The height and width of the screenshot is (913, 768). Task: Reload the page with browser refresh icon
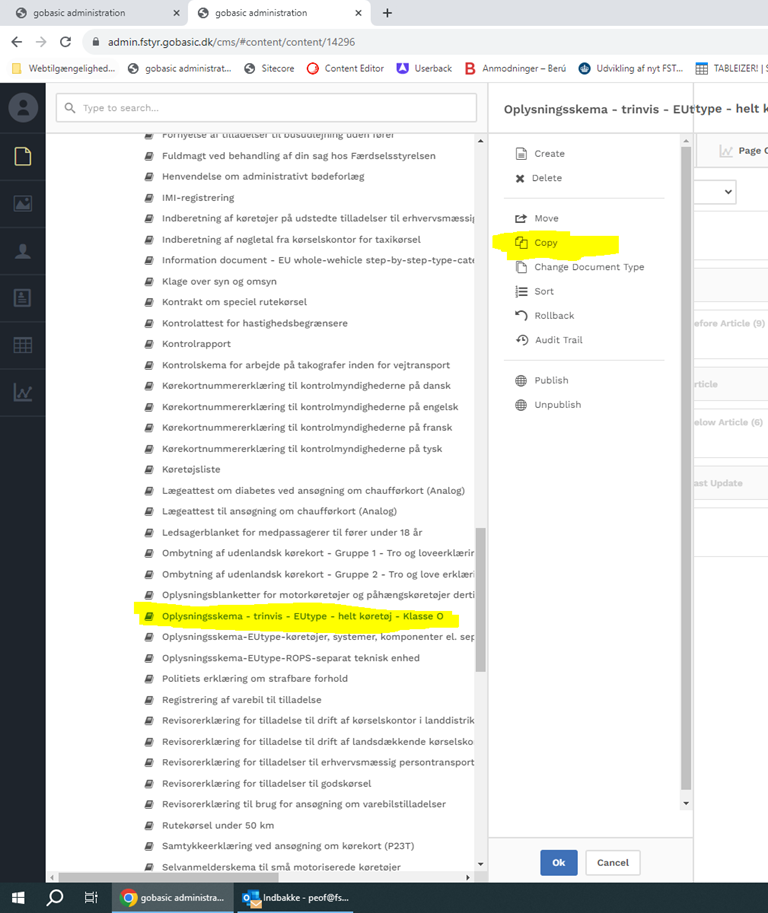point(66,42)
